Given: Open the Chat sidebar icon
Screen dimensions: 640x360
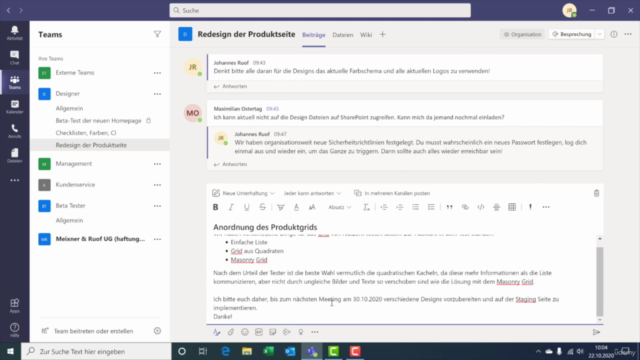Looking at the screenshot, I should tap(15, 58).
